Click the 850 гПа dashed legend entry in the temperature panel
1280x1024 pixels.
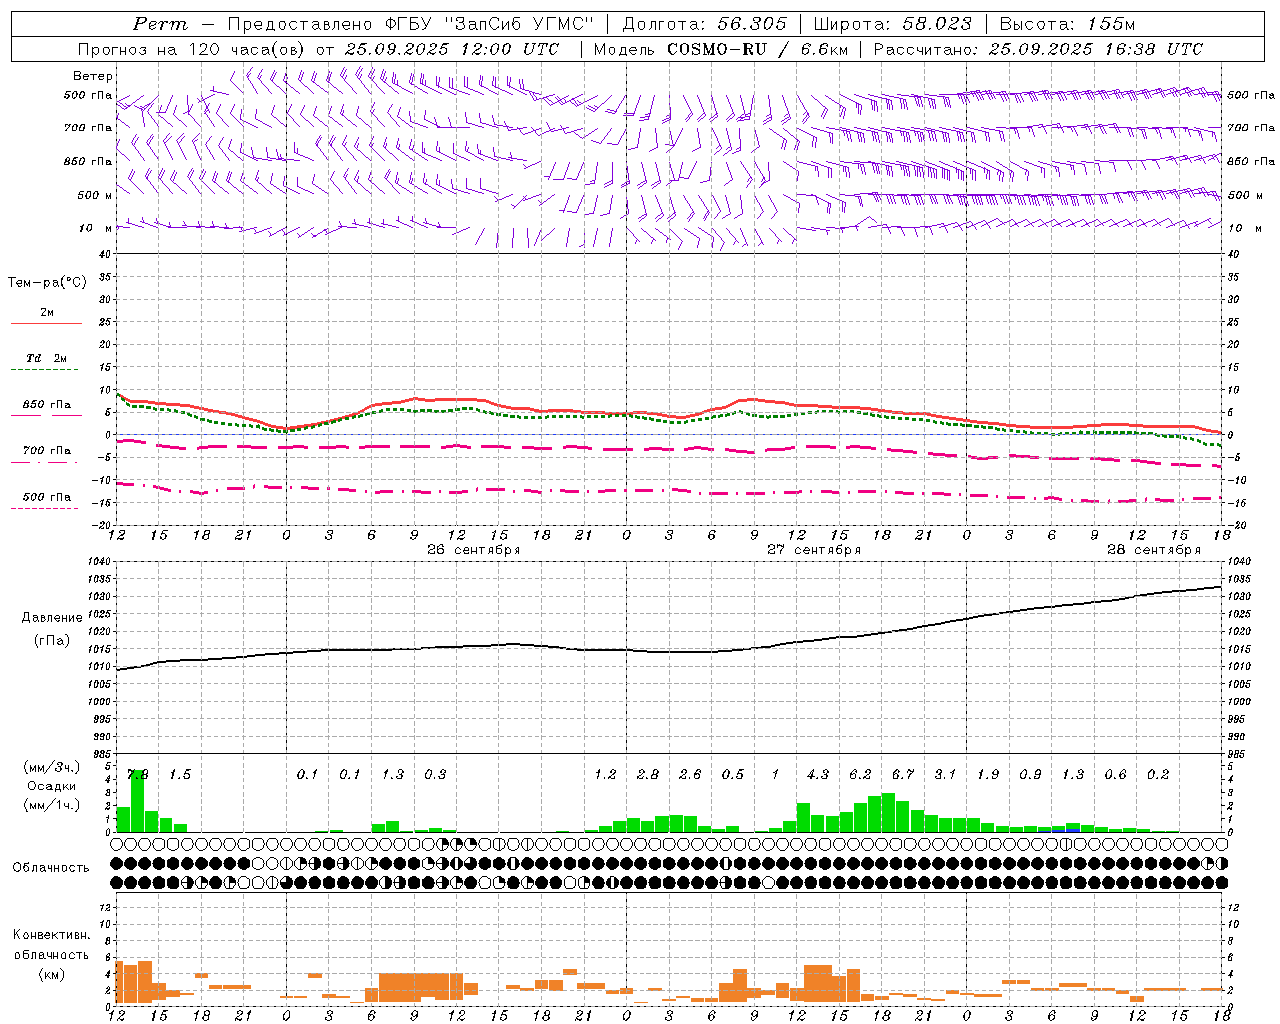[x=47, y=410]
